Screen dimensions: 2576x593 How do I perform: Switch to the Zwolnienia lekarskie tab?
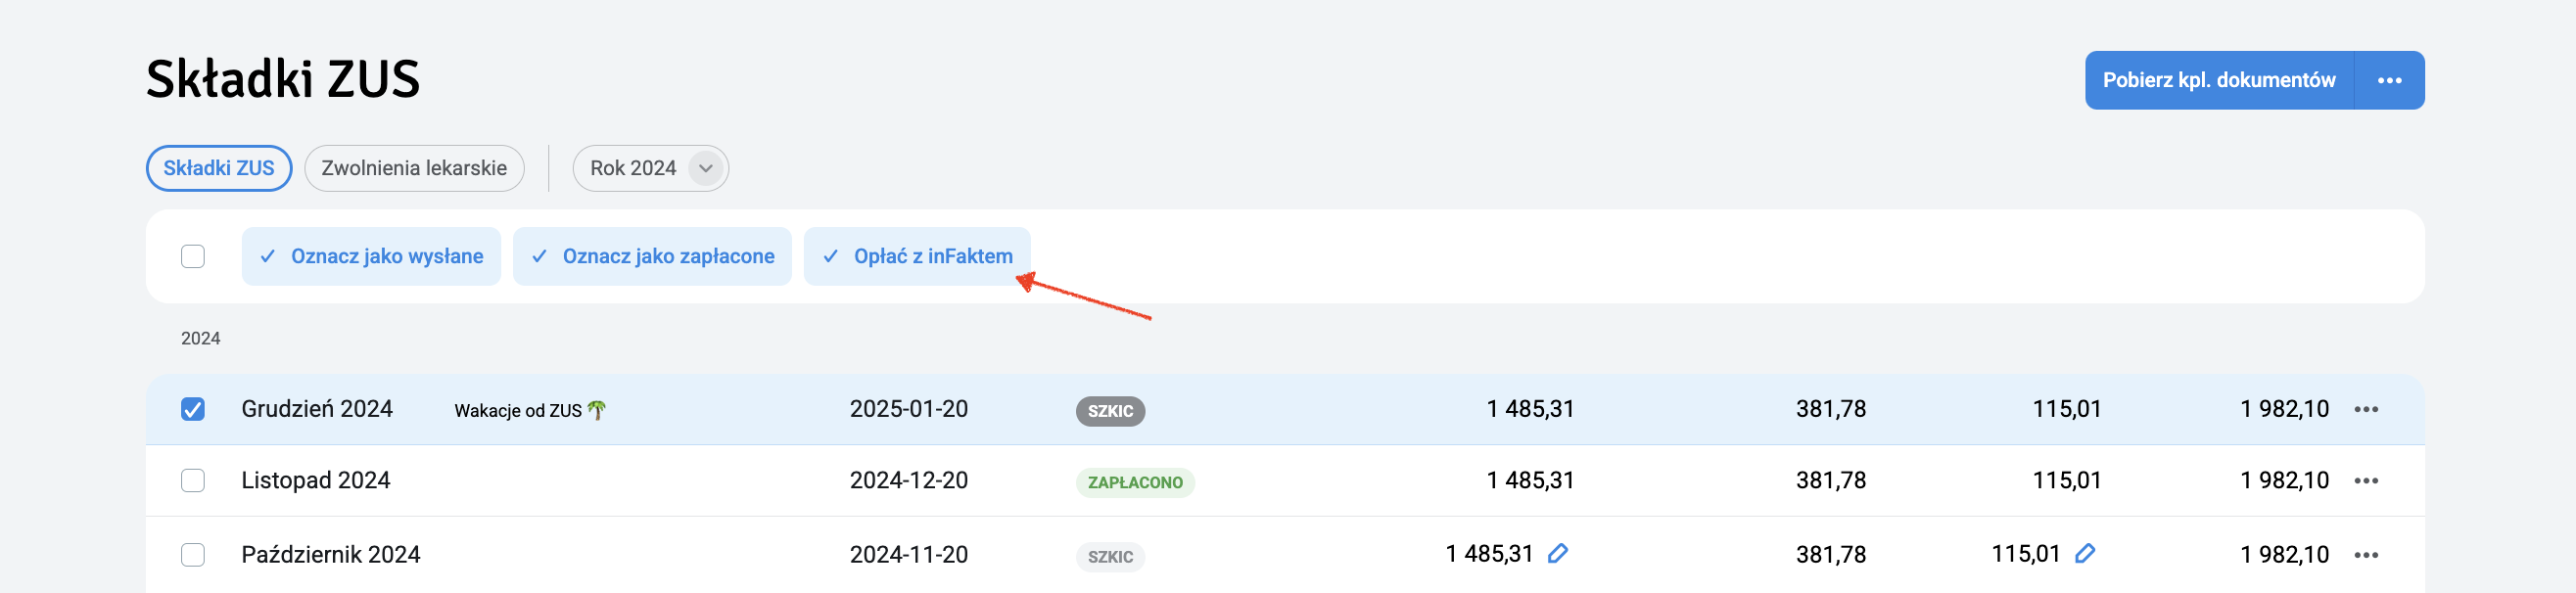tap(414, 168)
